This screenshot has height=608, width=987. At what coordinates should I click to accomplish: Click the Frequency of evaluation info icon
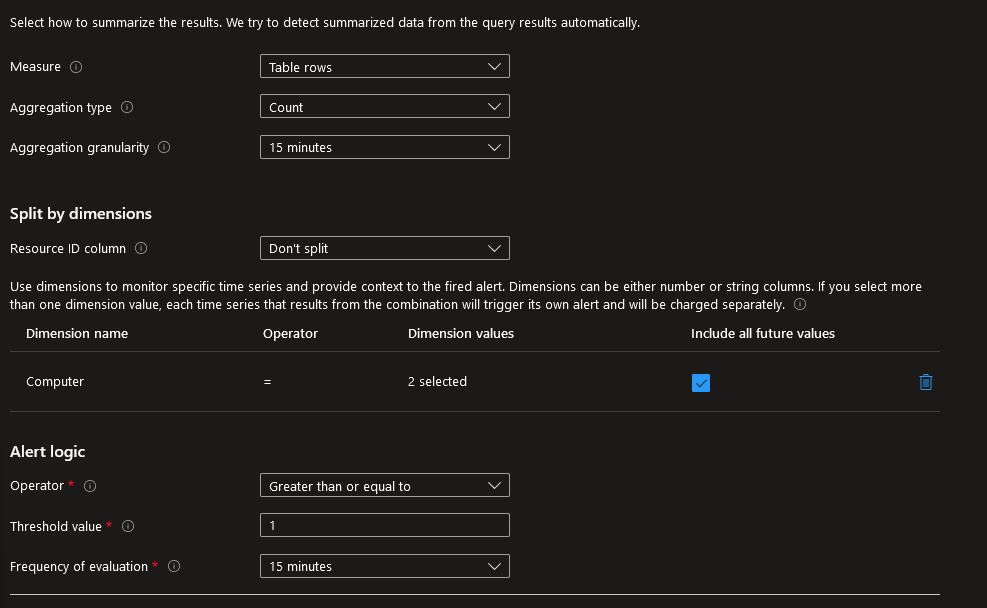click(x=174, y=566)
